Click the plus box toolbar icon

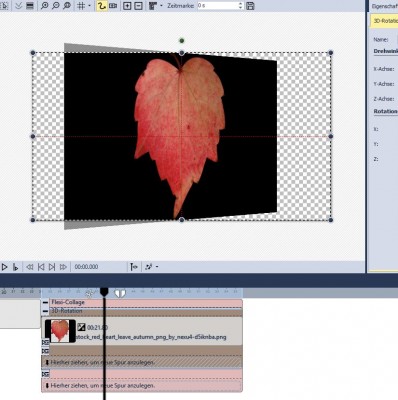pyautogui.click(x=127, y=6)
